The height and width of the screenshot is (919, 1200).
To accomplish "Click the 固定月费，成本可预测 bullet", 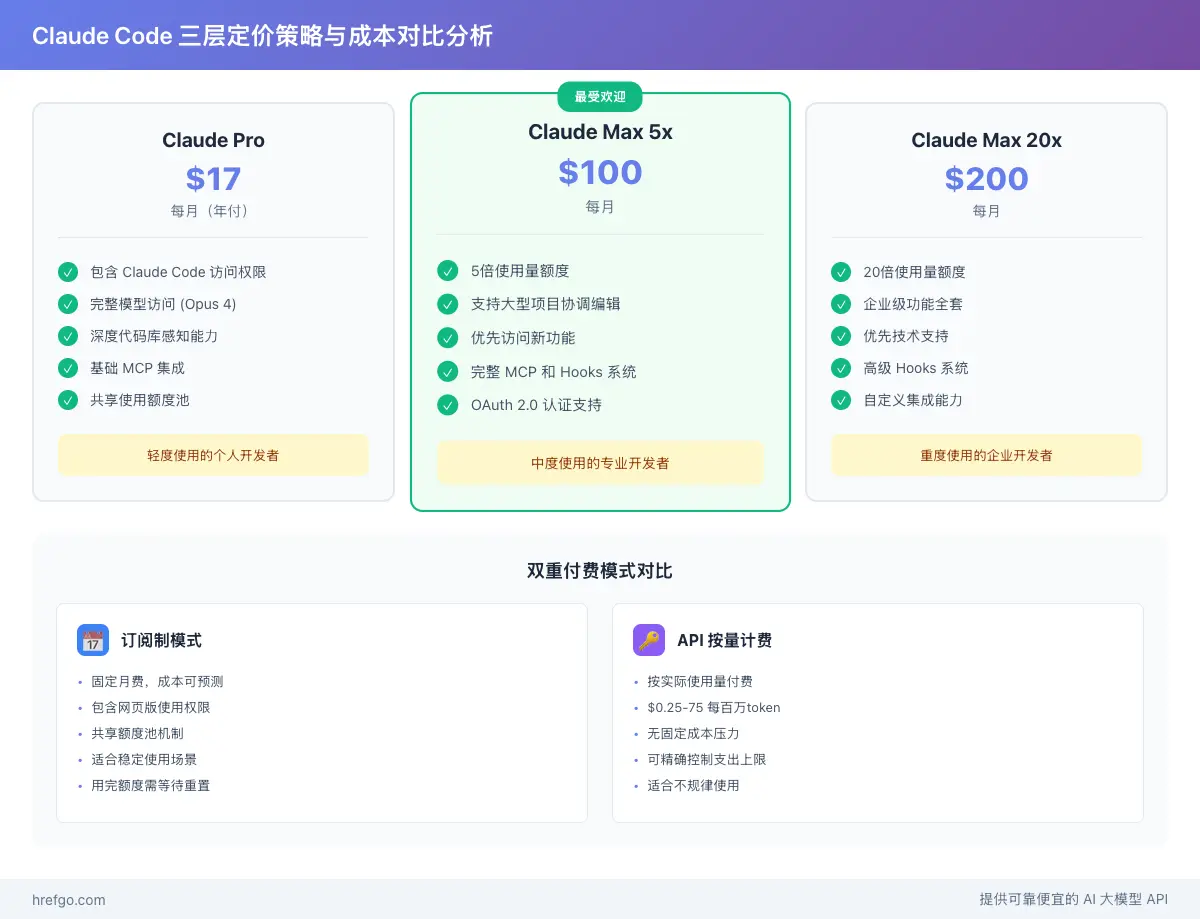I will 157,681.
